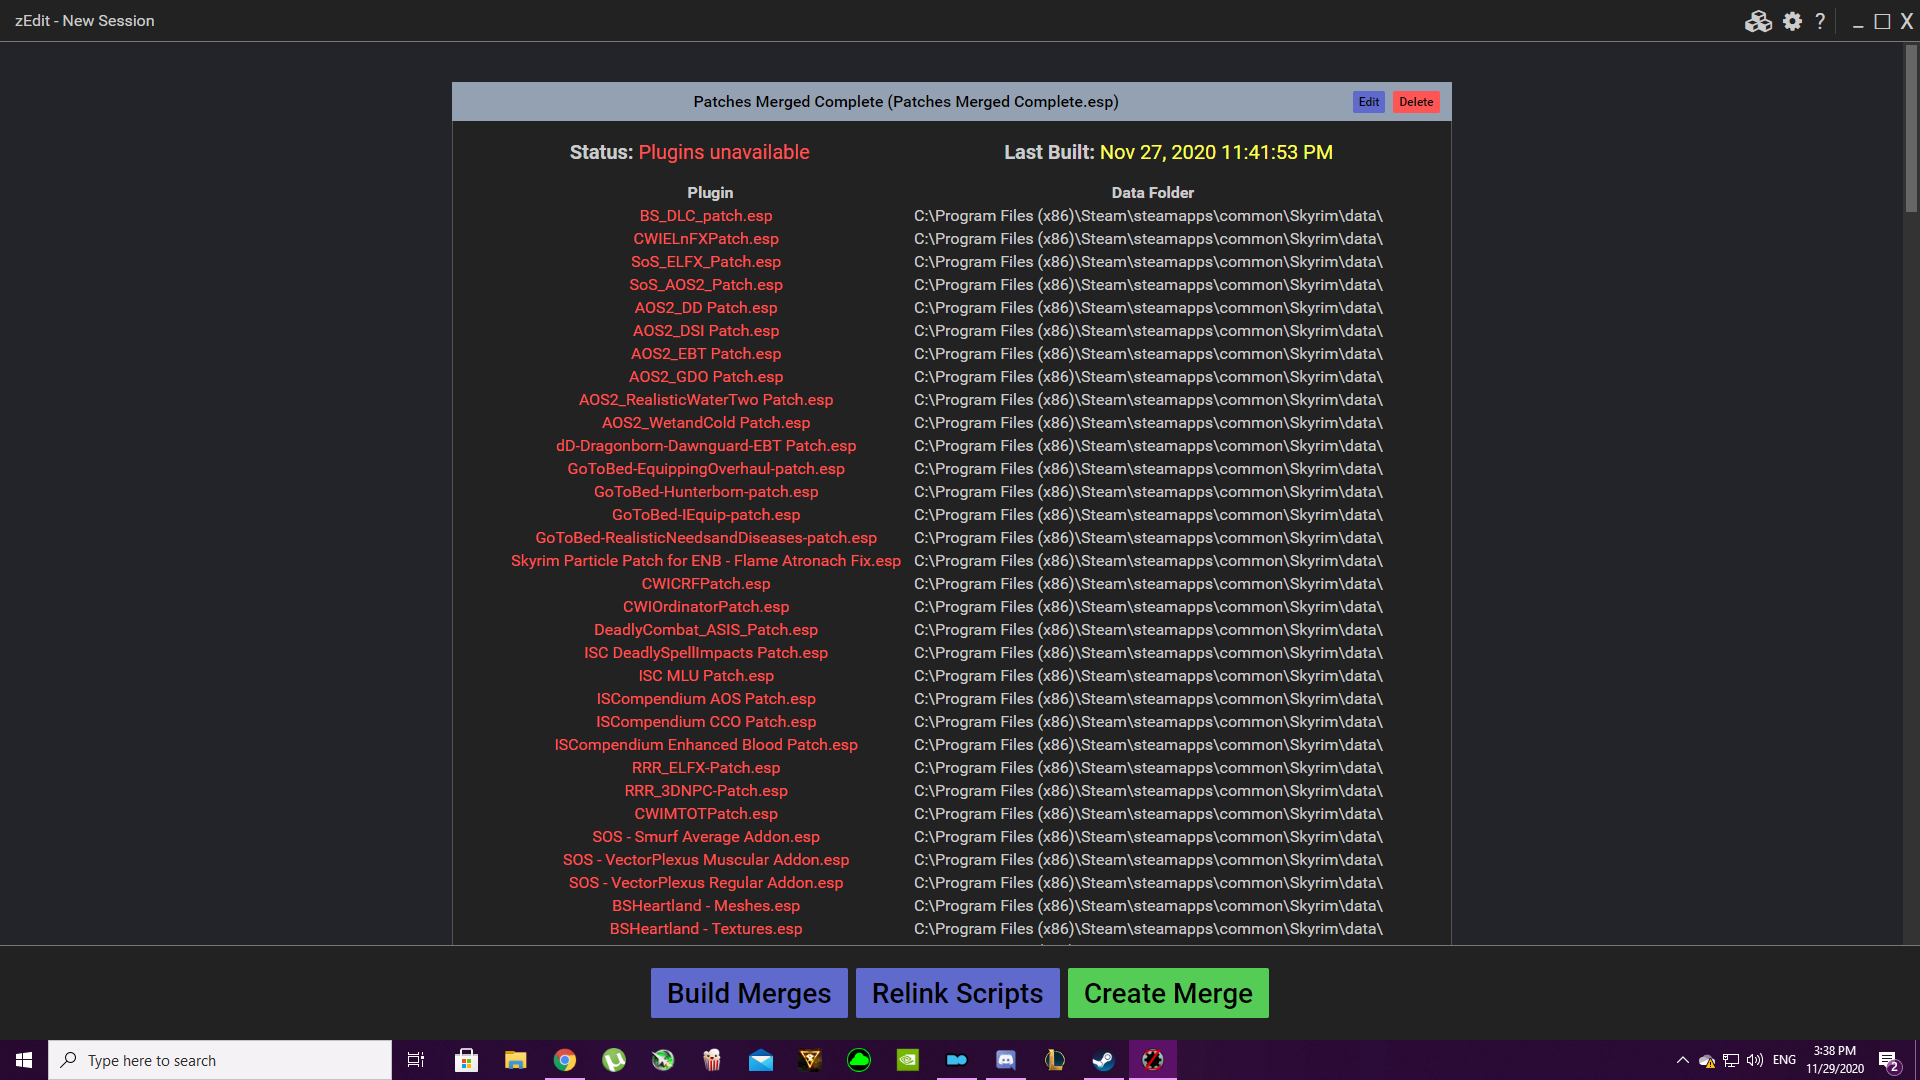Switch to Steam on the taskbar
This screenshot has width=1920, height=1080.
[x=1104, y=1060]
